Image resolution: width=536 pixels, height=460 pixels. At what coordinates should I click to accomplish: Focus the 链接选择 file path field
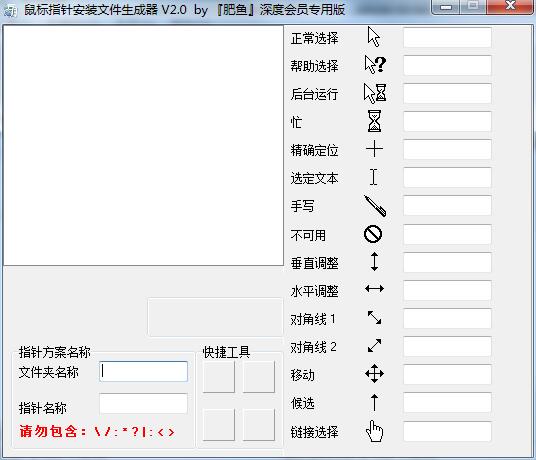click(x=447, y=432)
